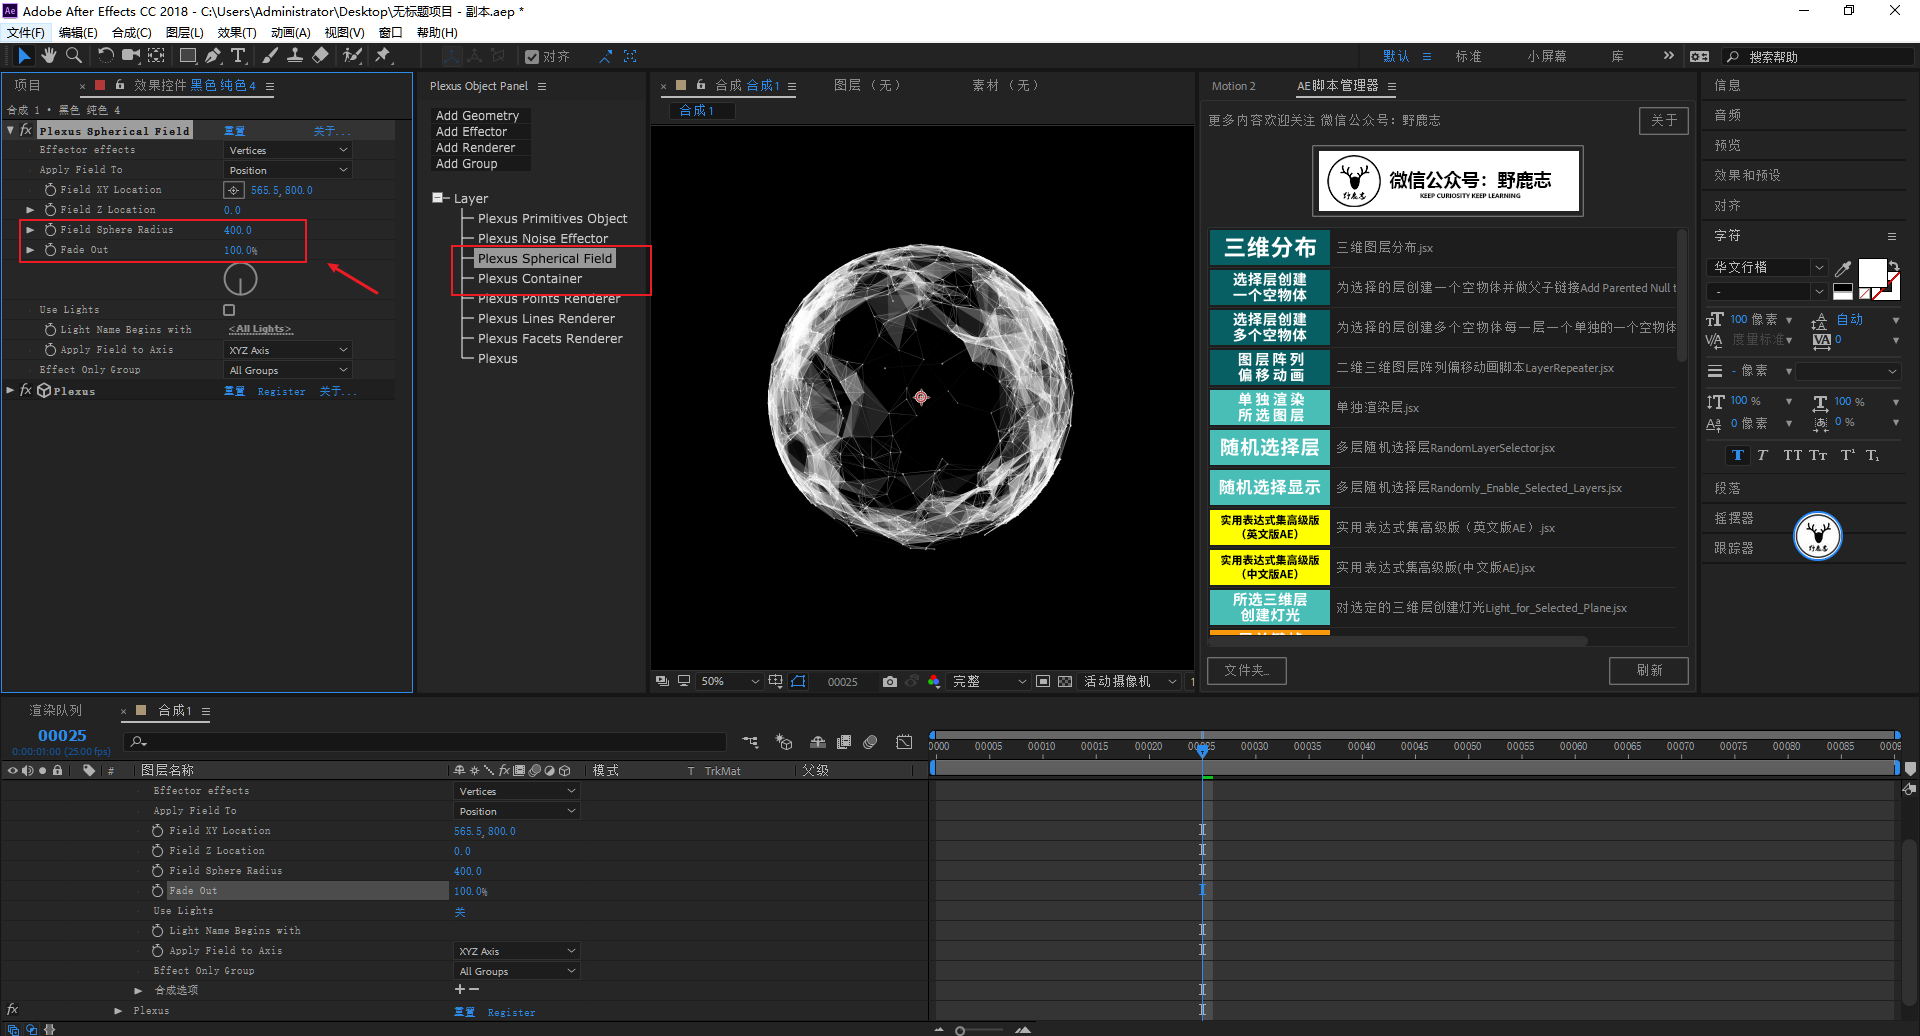
Task: Toggle mask and shape path visibility icon
Action: pos(798,681)
